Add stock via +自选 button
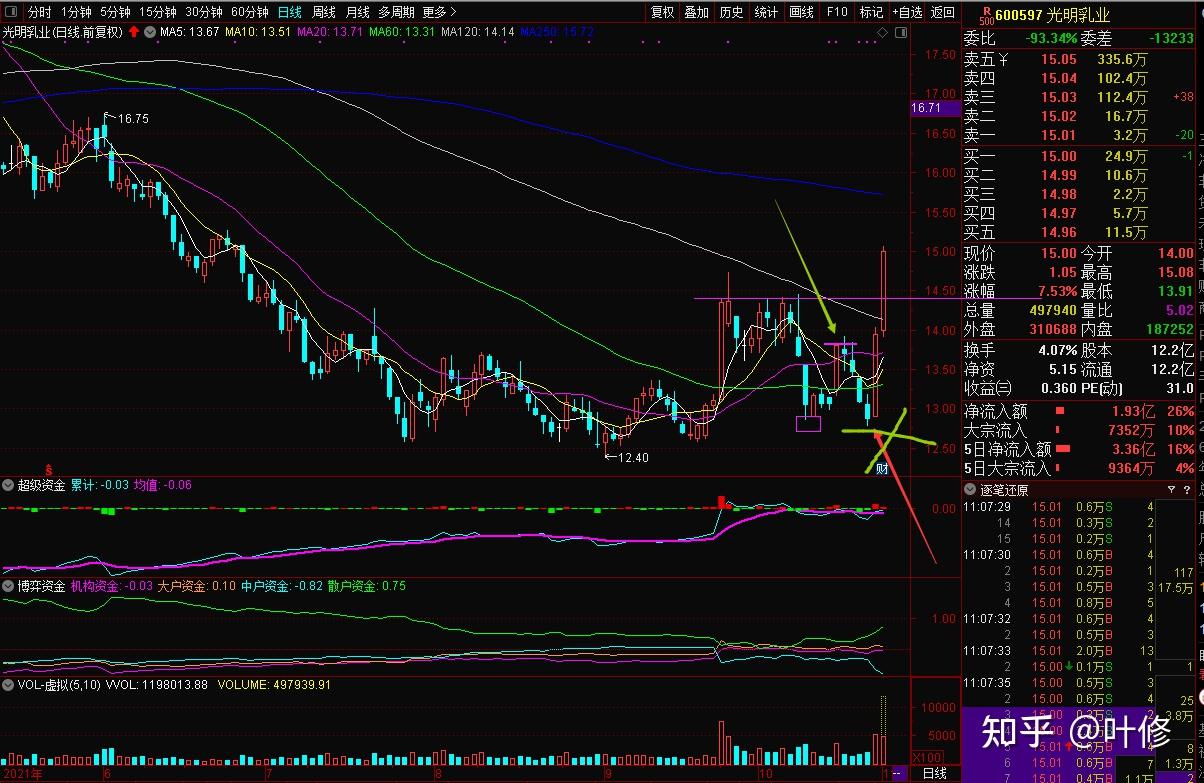Image resolution: width=1204 pixels, height=783 pixels. [x=907, y=13]
